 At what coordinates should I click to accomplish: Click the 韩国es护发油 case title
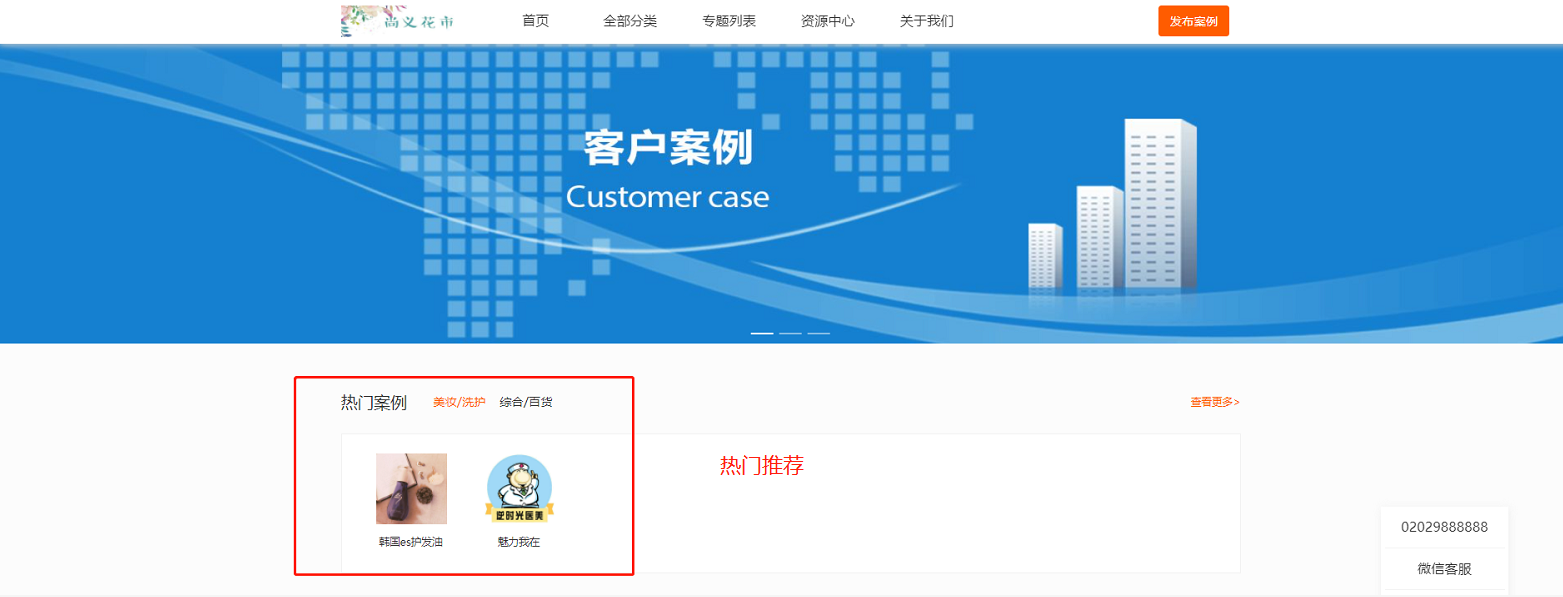pyautogui.click(x=411, y=542)
